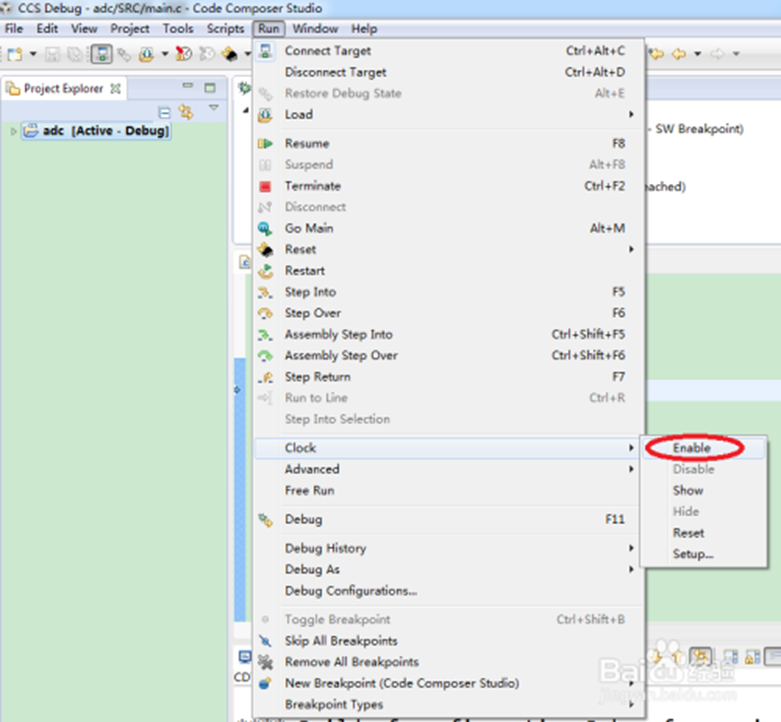Open the Scripts menu

tap(226, 29)
